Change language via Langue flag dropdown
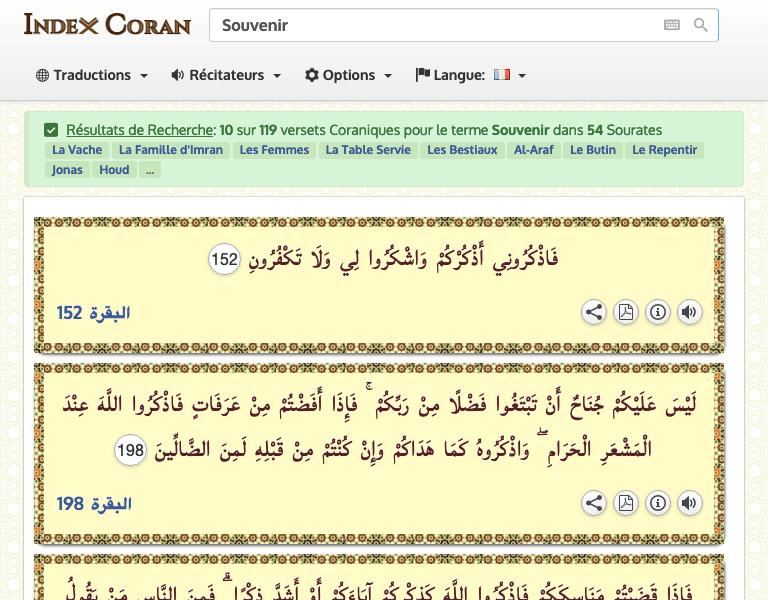This screenshot has height=600, width=768. click(x=471, y=75)
